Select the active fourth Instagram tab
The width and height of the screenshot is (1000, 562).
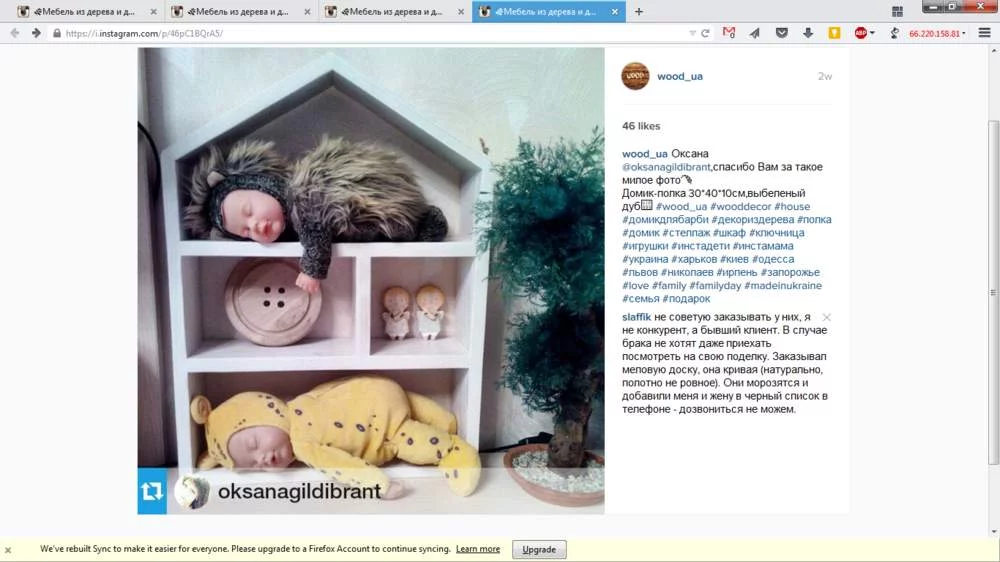point(548,11)
